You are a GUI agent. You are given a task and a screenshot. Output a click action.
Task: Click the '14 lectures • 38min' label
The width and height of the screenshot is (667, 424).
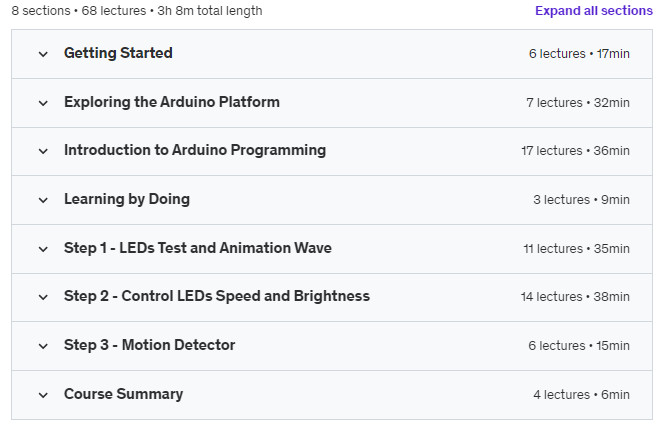pos(575,296)
